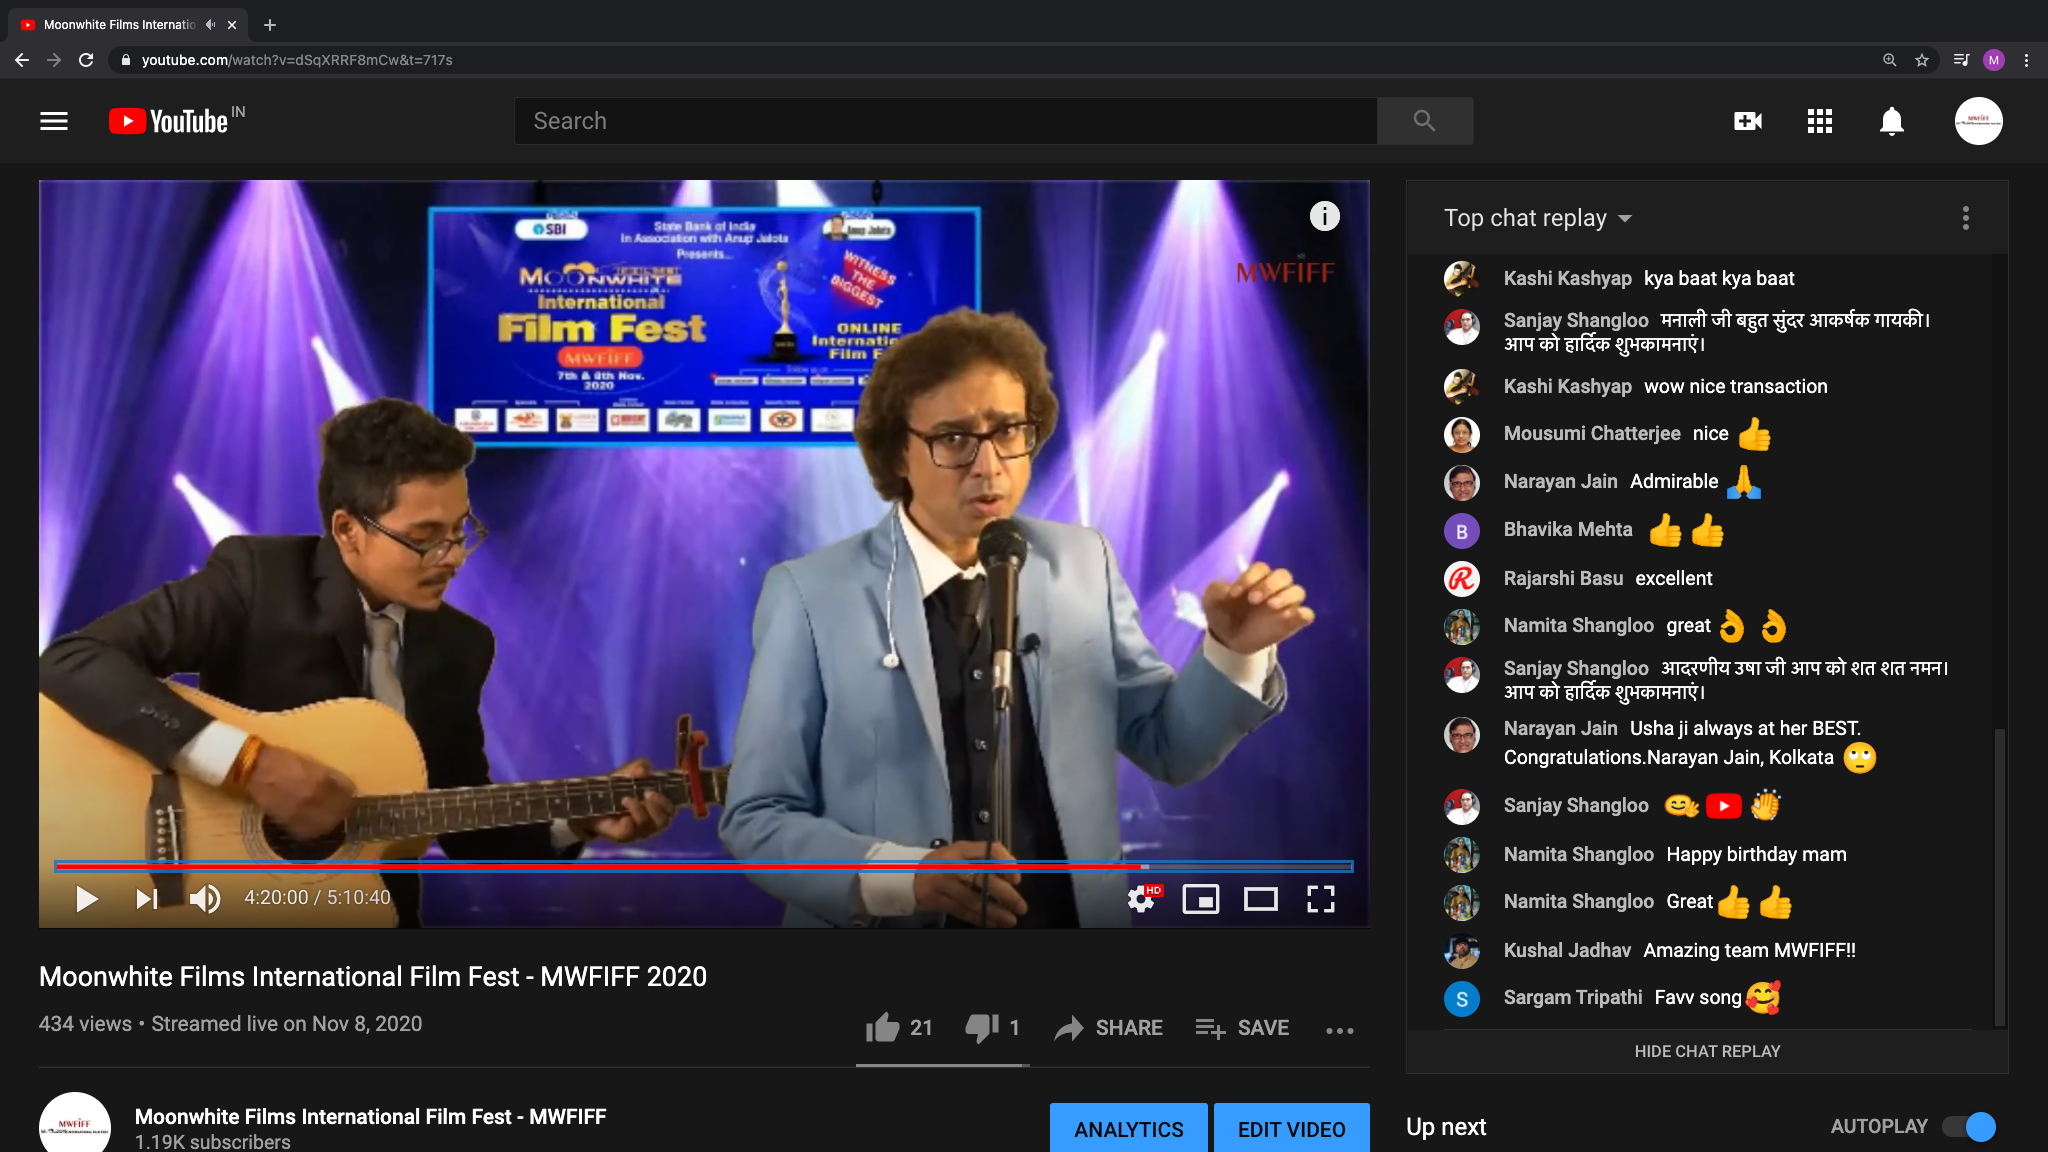Open channel Analytics
The width and height of the screenshot is (2048, 1152).
pyautogui.click(x=1128, y=1128)
